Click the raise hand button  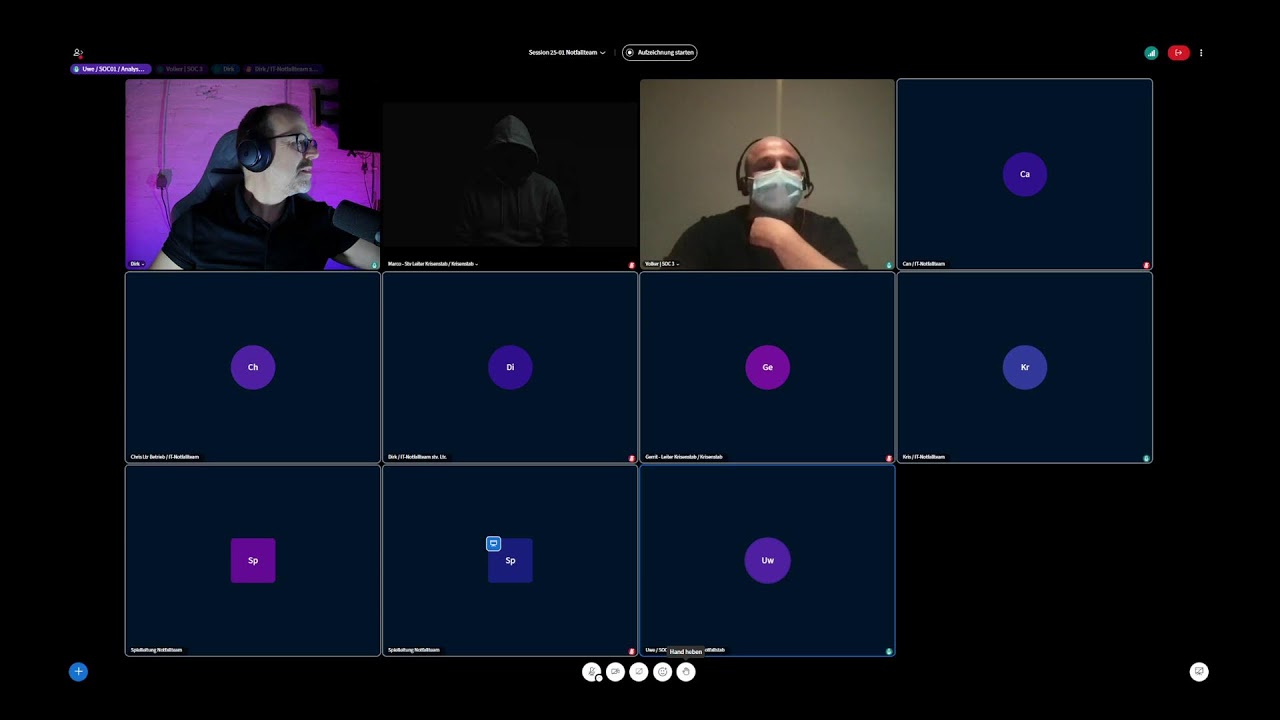pos(686,672)
